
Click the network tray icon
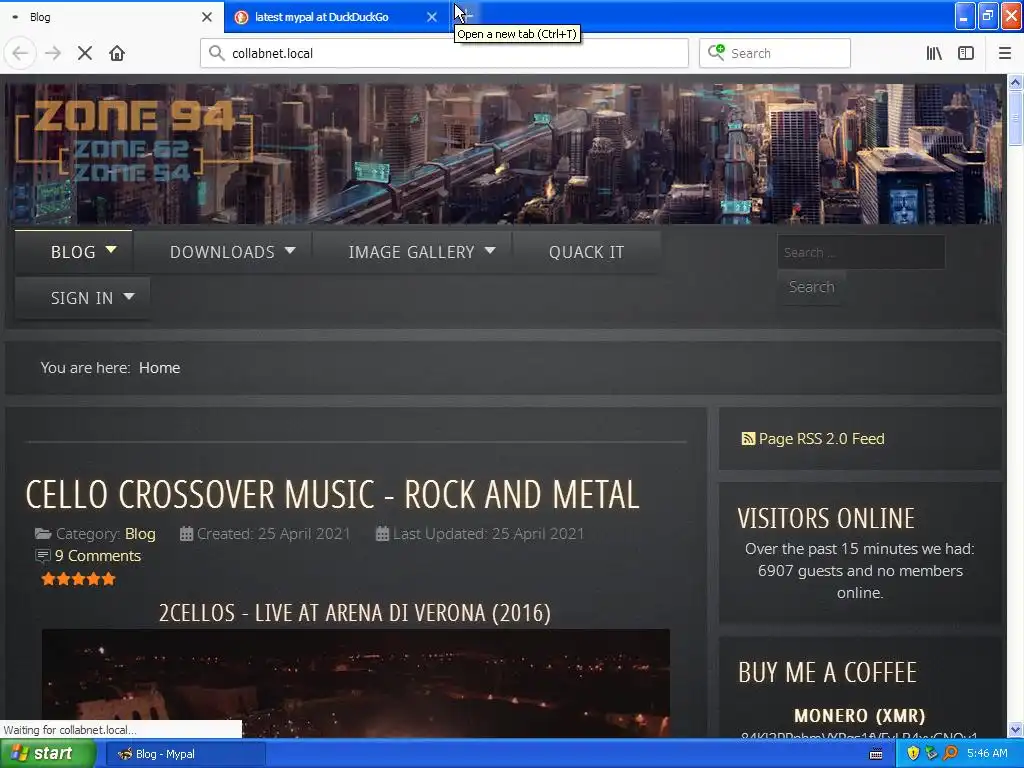931,754
